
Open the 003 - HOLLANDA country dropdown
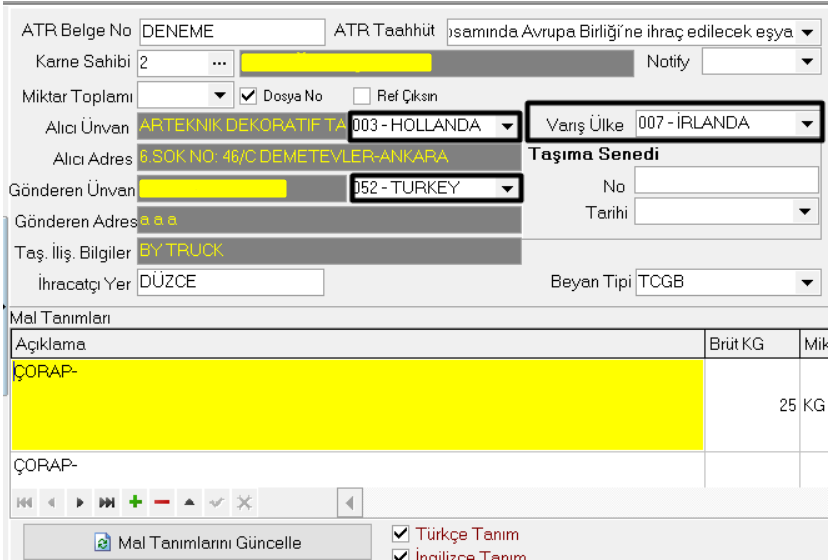point(508,126)
